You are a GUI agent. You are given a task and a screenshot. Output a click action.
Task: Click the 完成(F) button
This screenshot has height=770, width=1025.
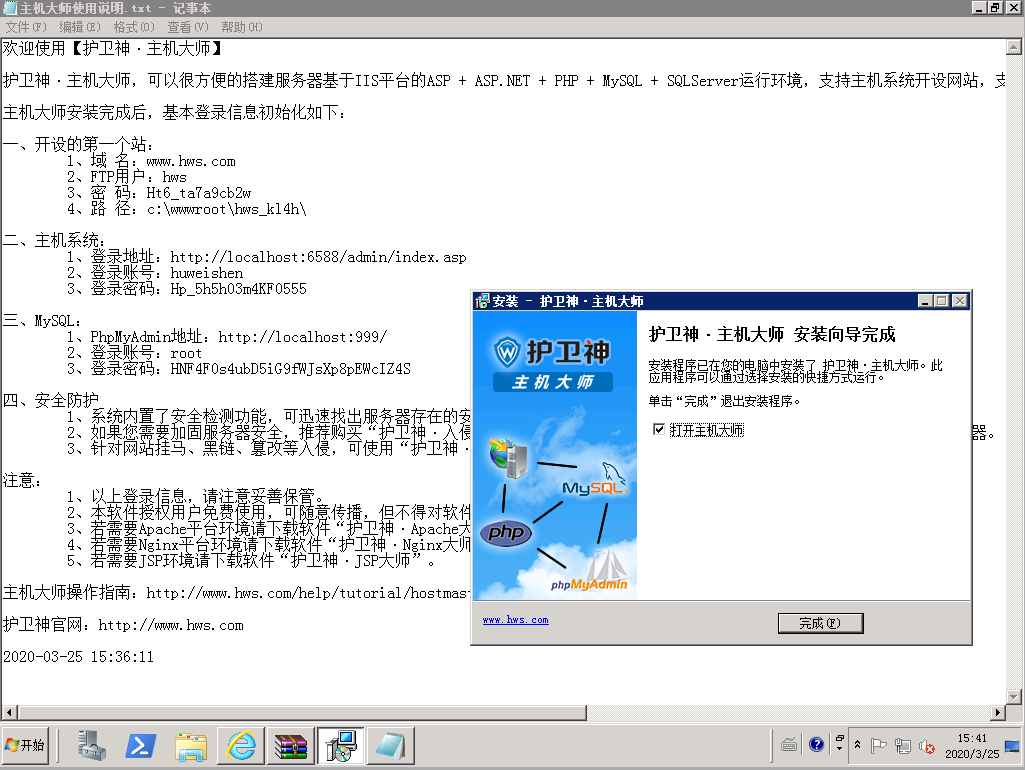pos(819,623)
